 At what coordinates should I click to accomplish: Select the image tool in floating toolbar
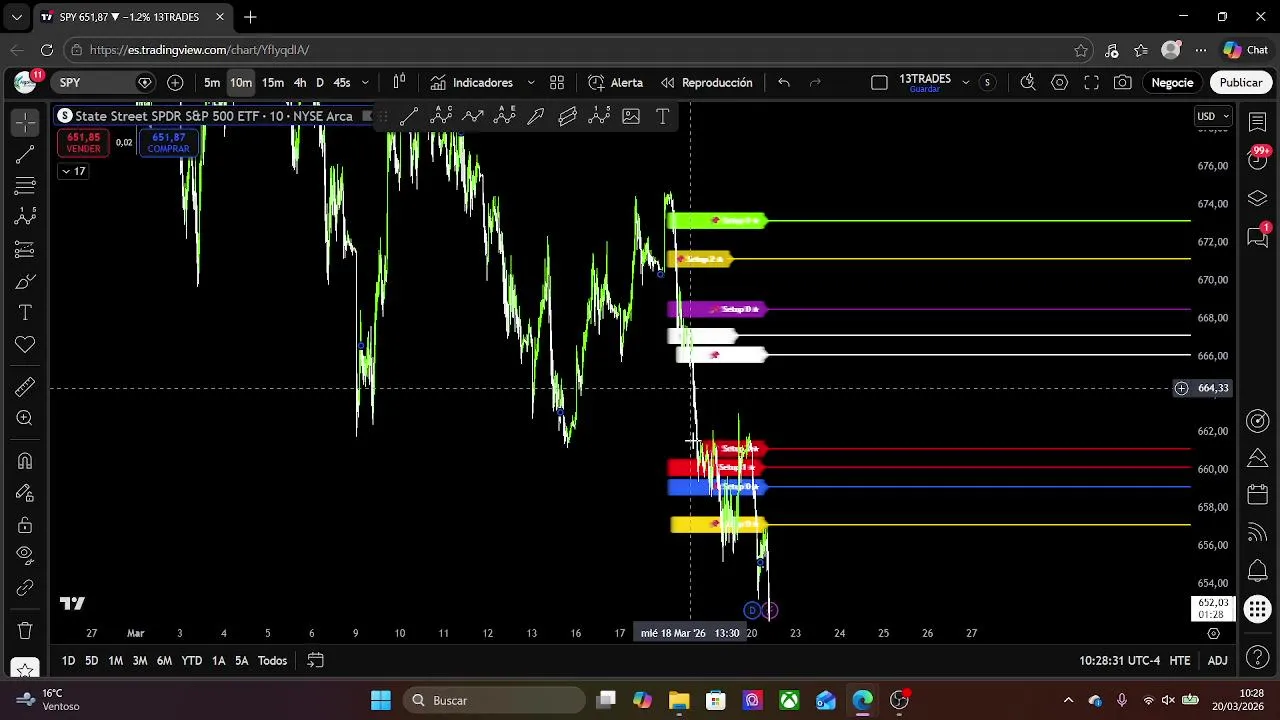pos(631,117)
